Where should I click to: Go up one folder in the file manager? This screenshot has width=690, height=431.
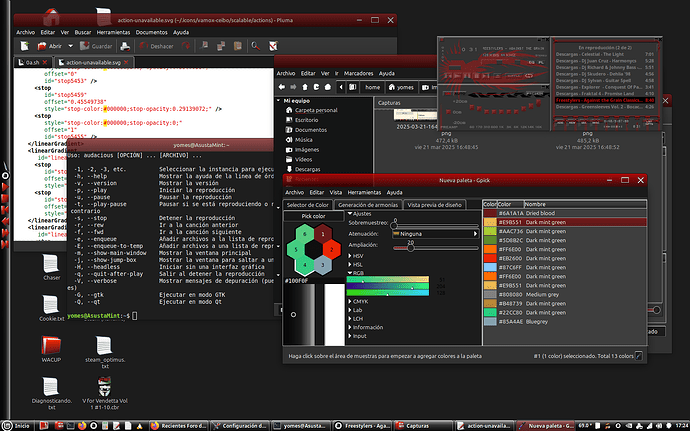point(305,87)
